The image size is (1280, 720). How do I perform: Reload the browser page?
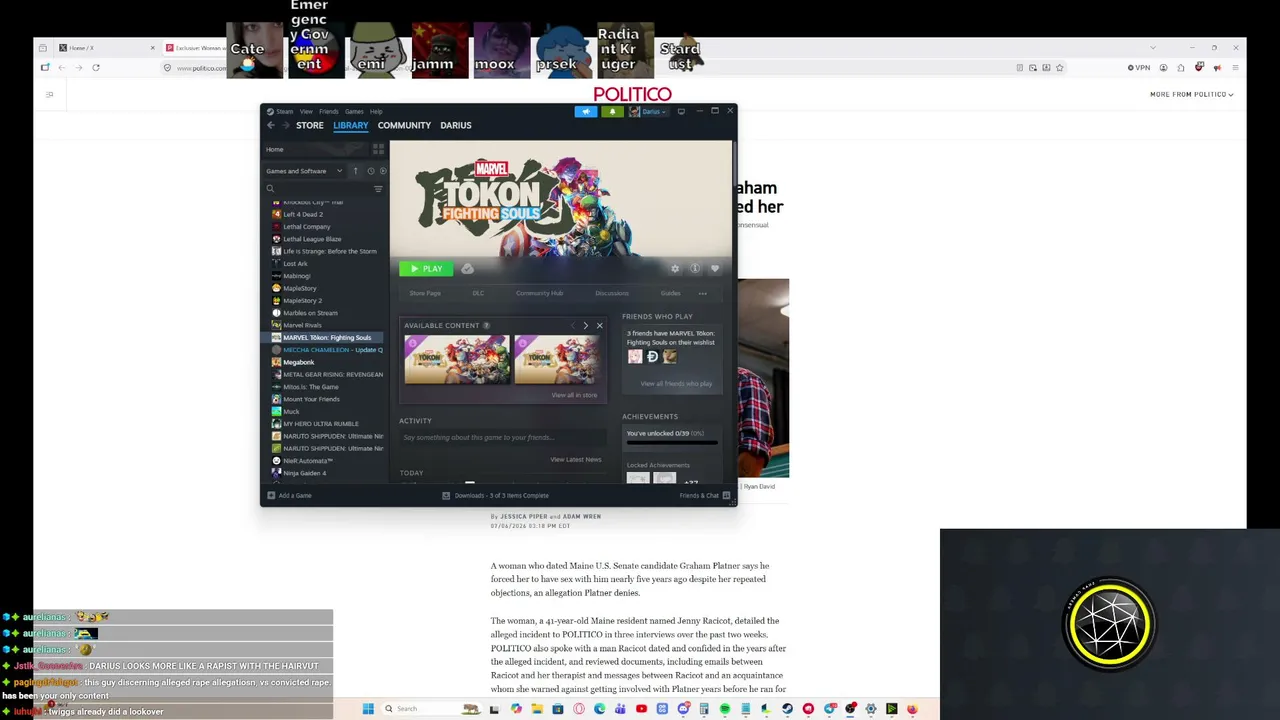tap(96, 68)
